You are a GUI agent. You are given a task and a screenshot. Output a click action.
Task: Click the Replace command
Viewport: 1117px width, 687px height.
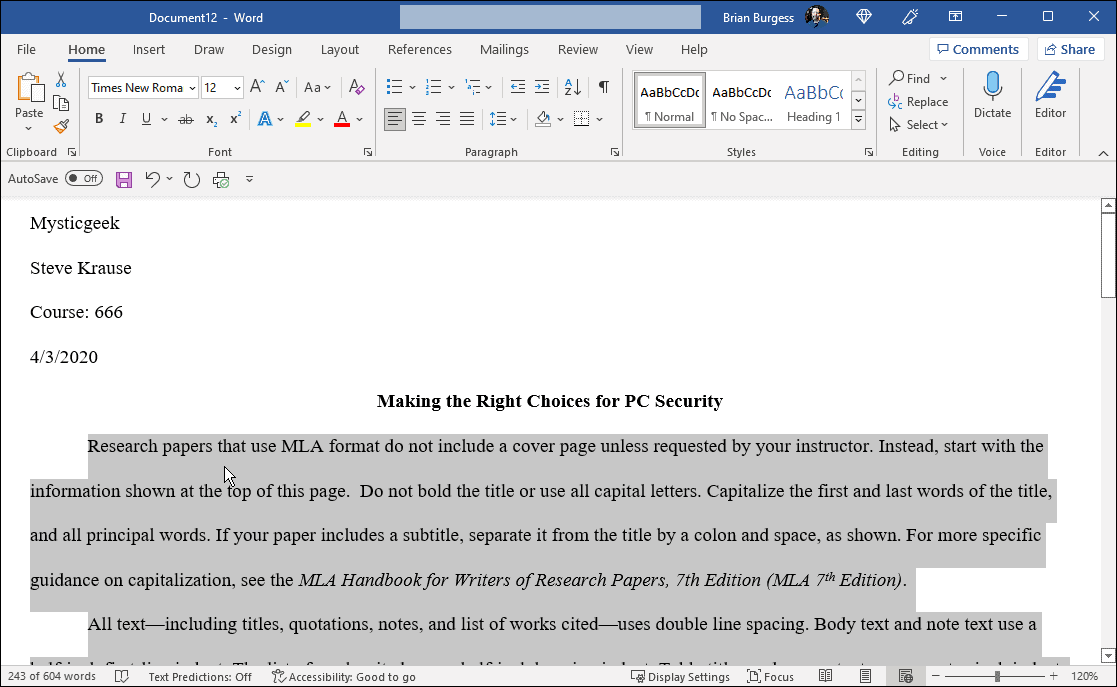coord(919,101)
